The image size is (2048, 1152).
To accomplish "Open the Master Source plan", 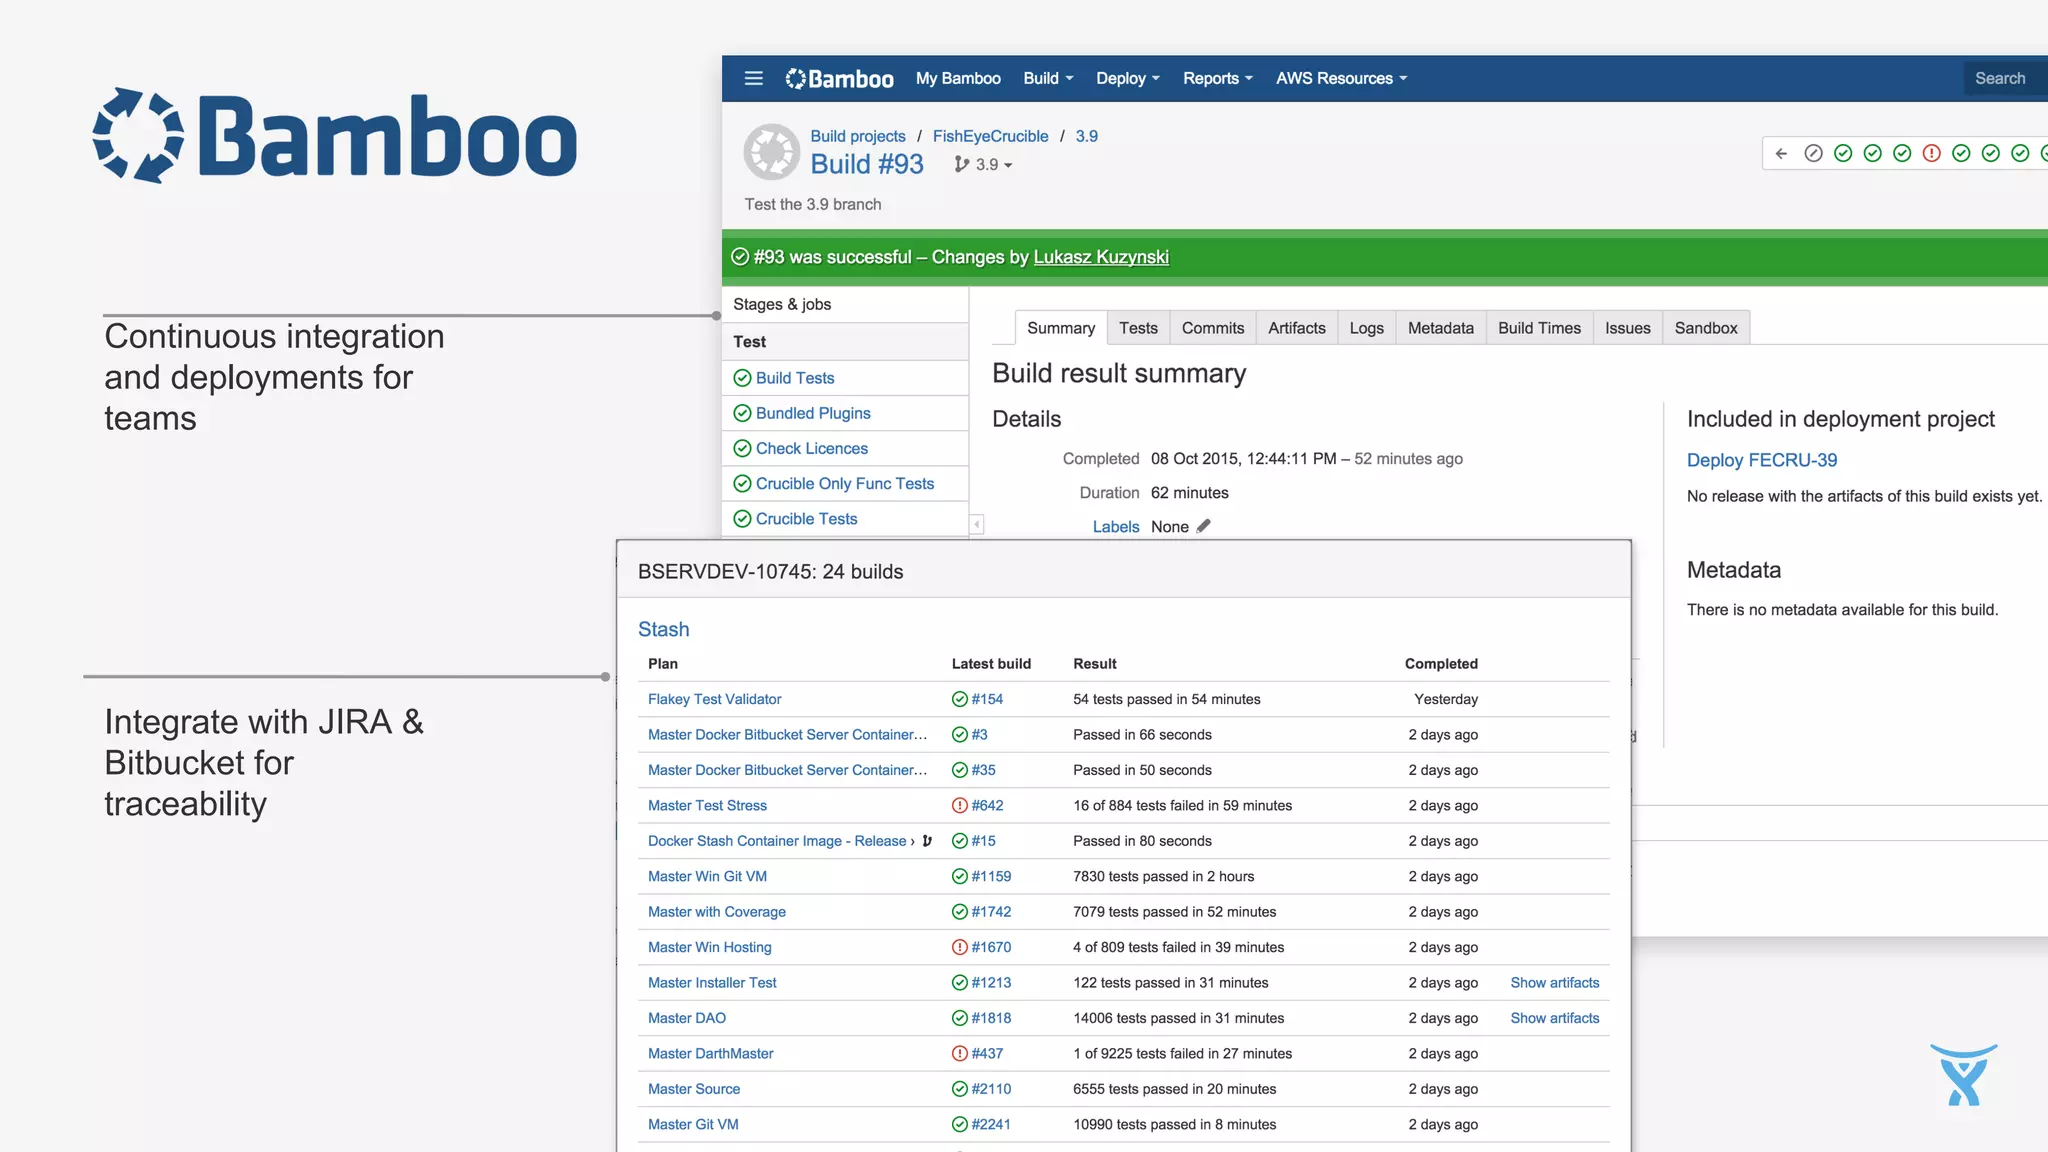I will point(694,1089).
